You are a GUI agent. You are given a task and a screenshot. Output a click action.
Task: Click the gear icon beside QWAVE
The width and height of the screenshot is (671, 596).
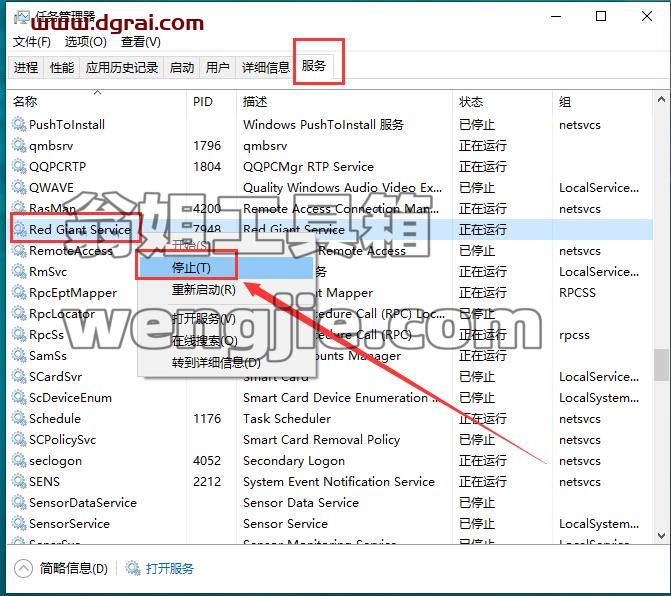[x=19, y=187]
